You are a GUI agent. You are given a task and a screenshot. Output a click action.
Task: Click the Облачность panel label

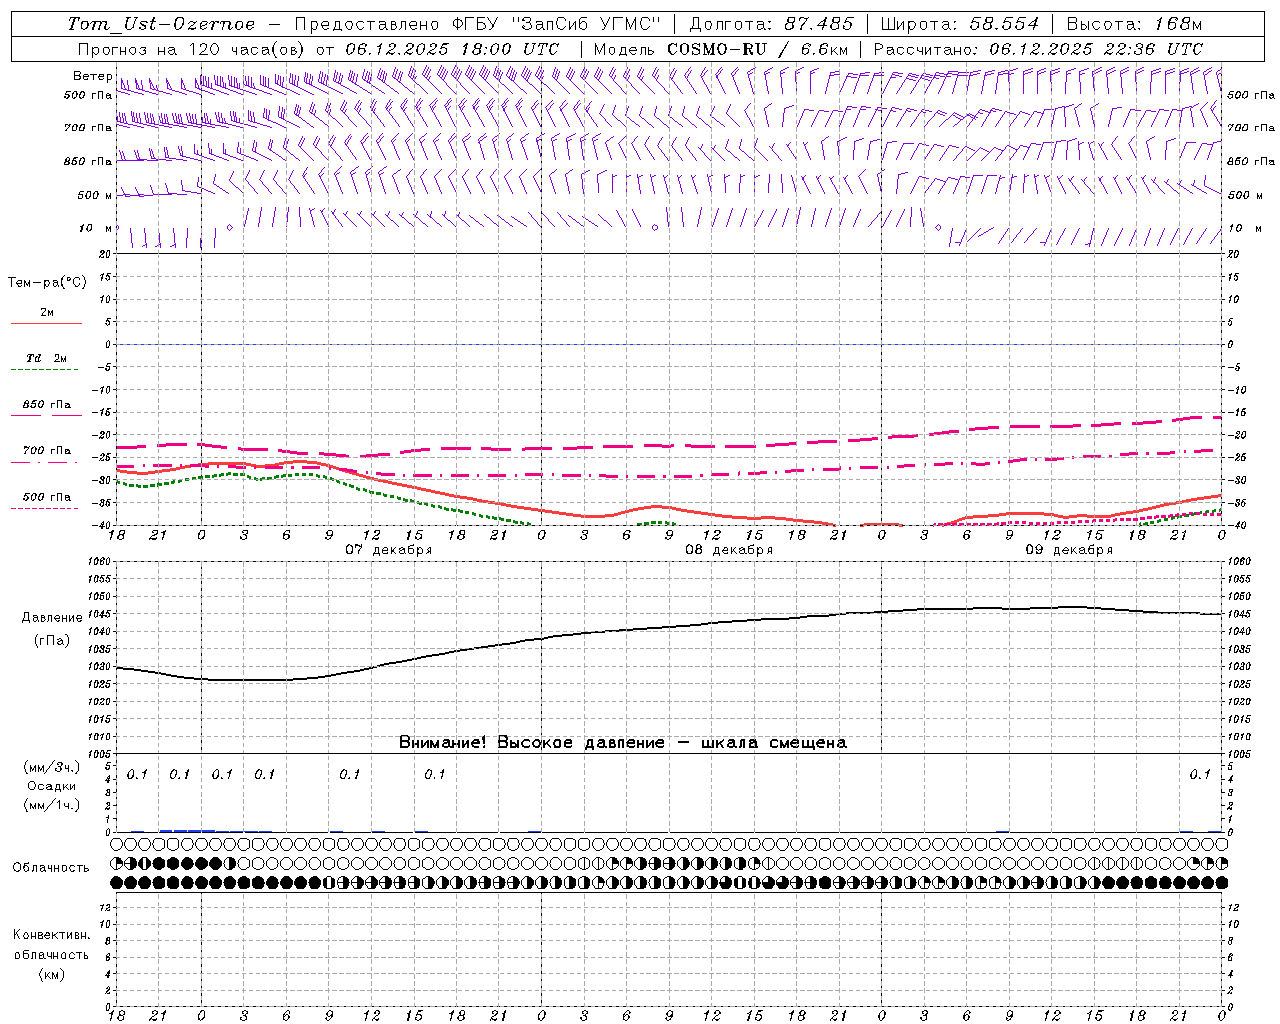click(x=51, y=868)
